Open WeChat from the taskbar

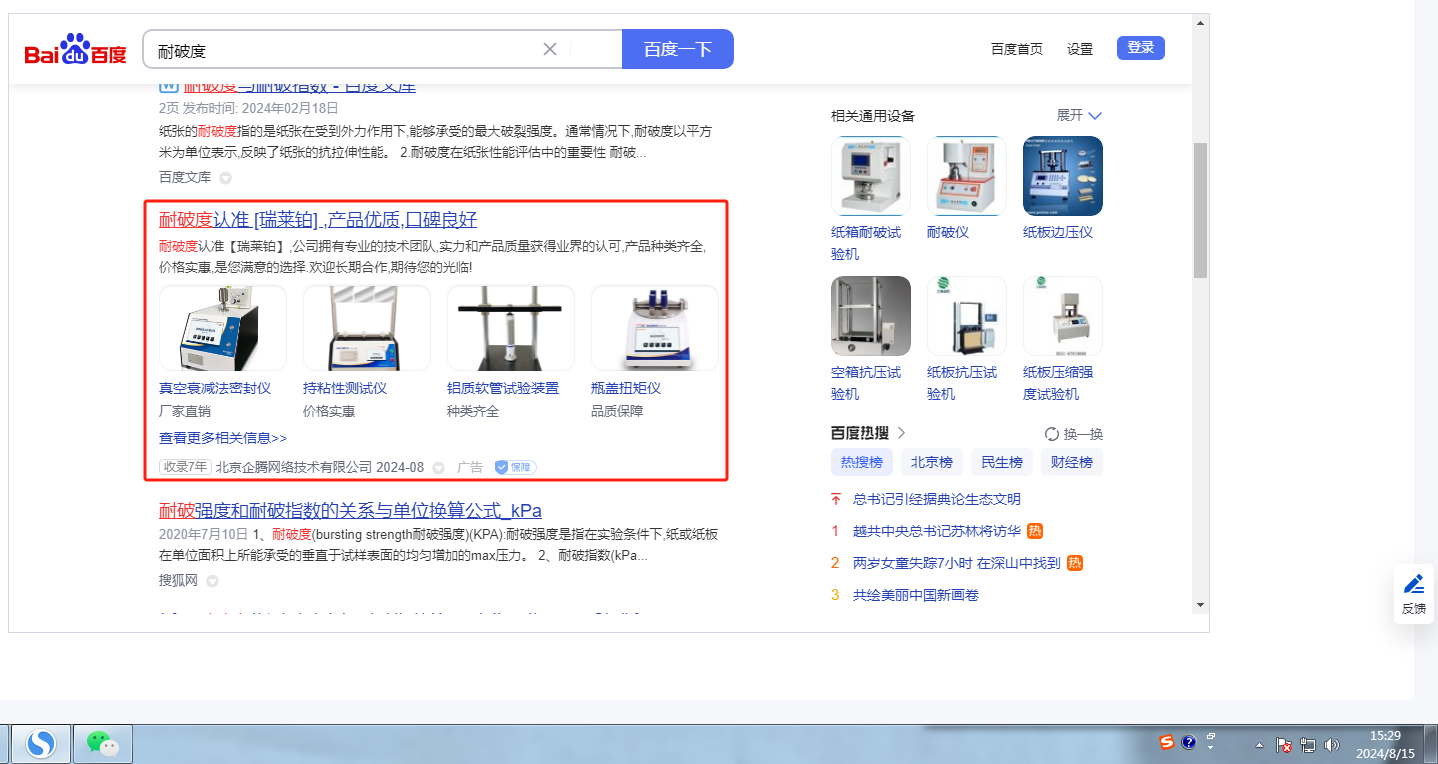(102, 743)
